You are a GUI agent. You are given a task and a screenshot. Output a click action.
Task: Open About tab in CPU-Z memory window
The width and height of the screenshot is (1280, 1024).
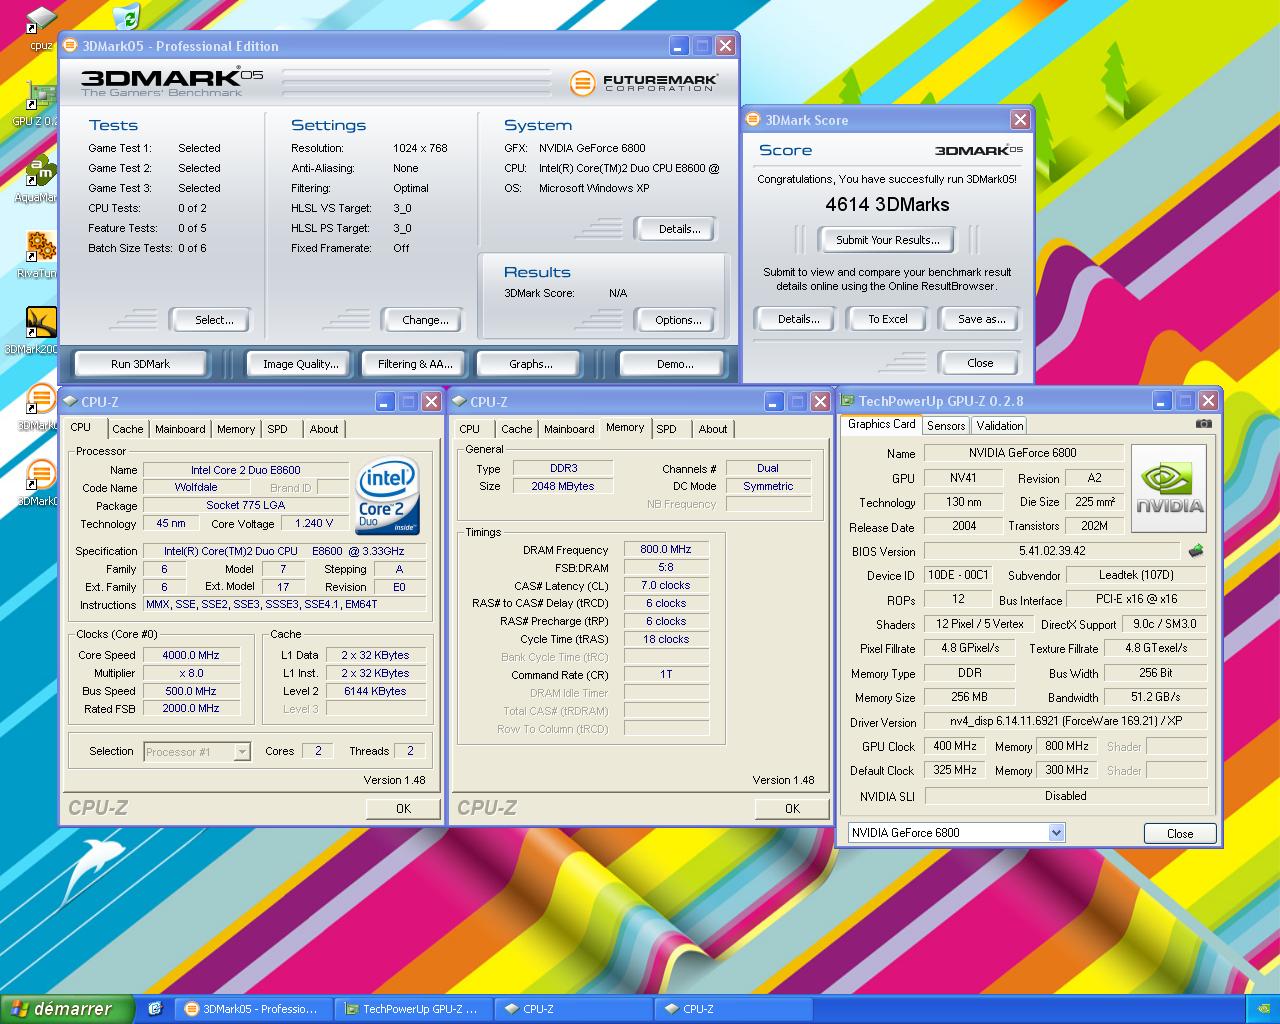(x=713, y=429)
